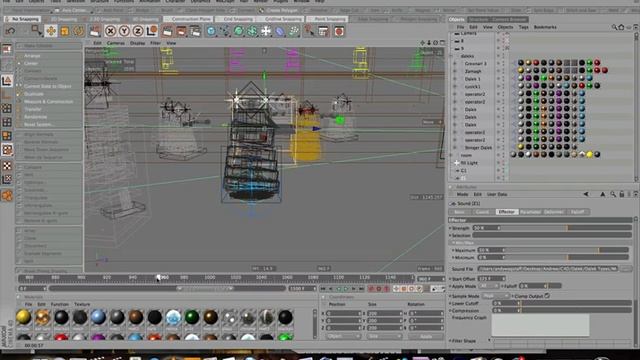Expand the Stinger Dalek object

point(455,147)
